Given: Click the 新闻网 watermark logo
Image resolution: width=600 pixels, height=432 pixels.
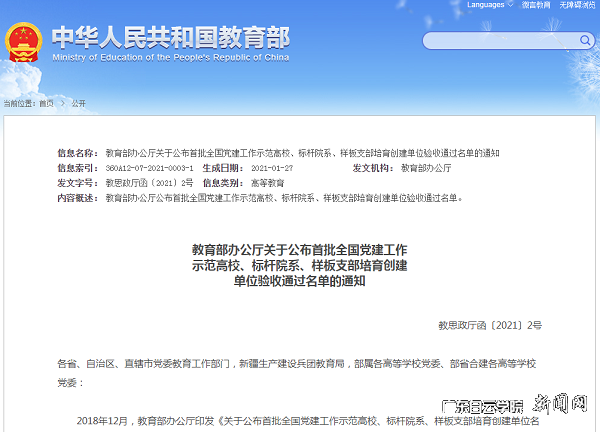Looking at the screenshot, I should coord(567,407).
